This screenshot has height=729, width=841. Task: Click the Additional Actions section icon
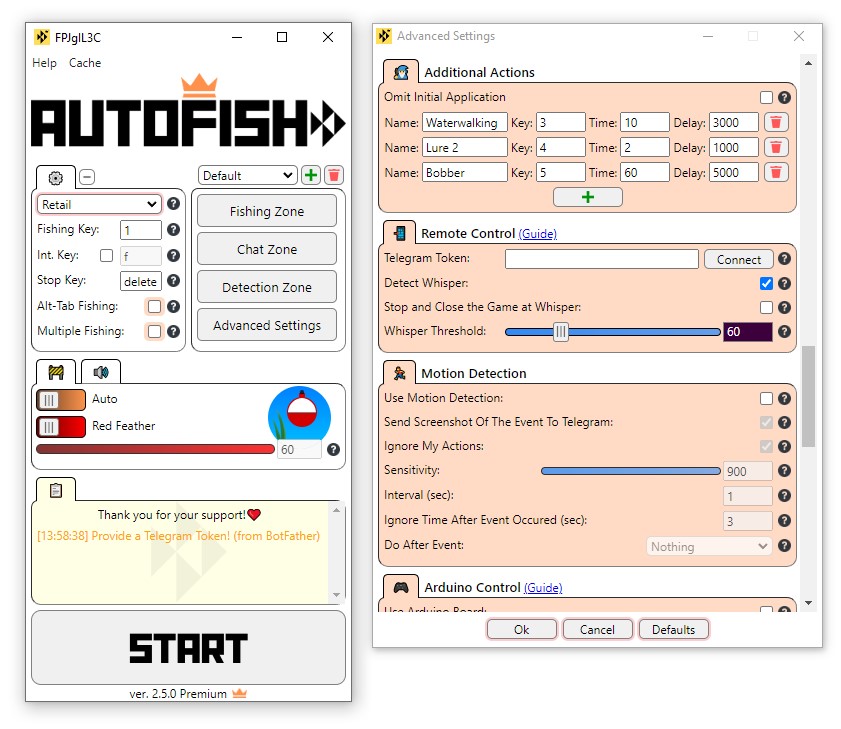[401, 72]
